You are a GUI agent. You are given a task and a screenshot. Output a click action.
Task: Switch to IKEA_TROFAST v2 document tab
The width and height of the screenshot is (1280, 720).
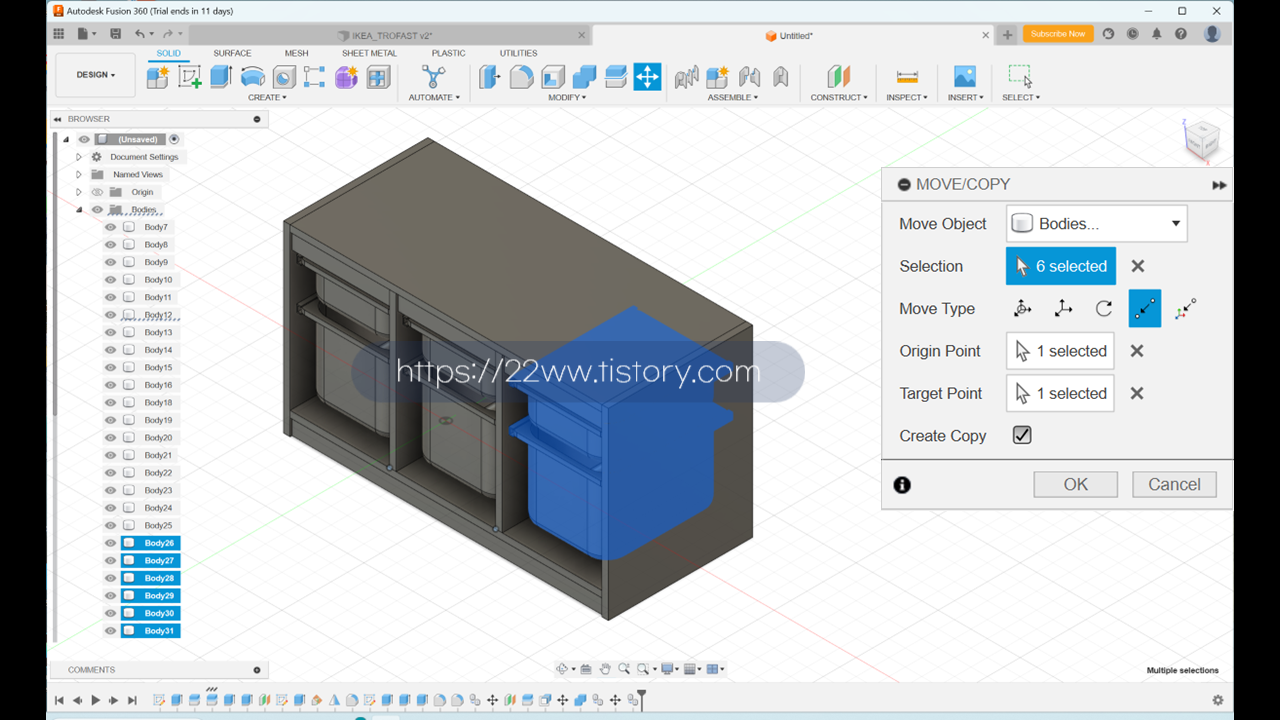[391, 35]
